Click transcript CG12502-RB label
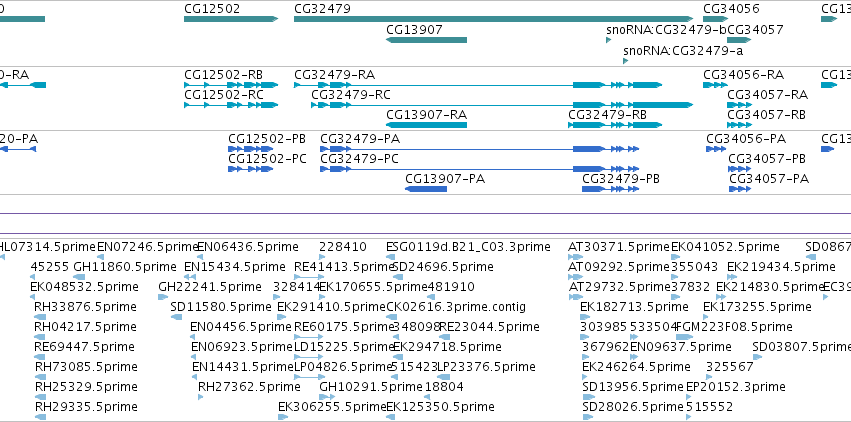This screenshot has width=851, height=422. point(224,74)
